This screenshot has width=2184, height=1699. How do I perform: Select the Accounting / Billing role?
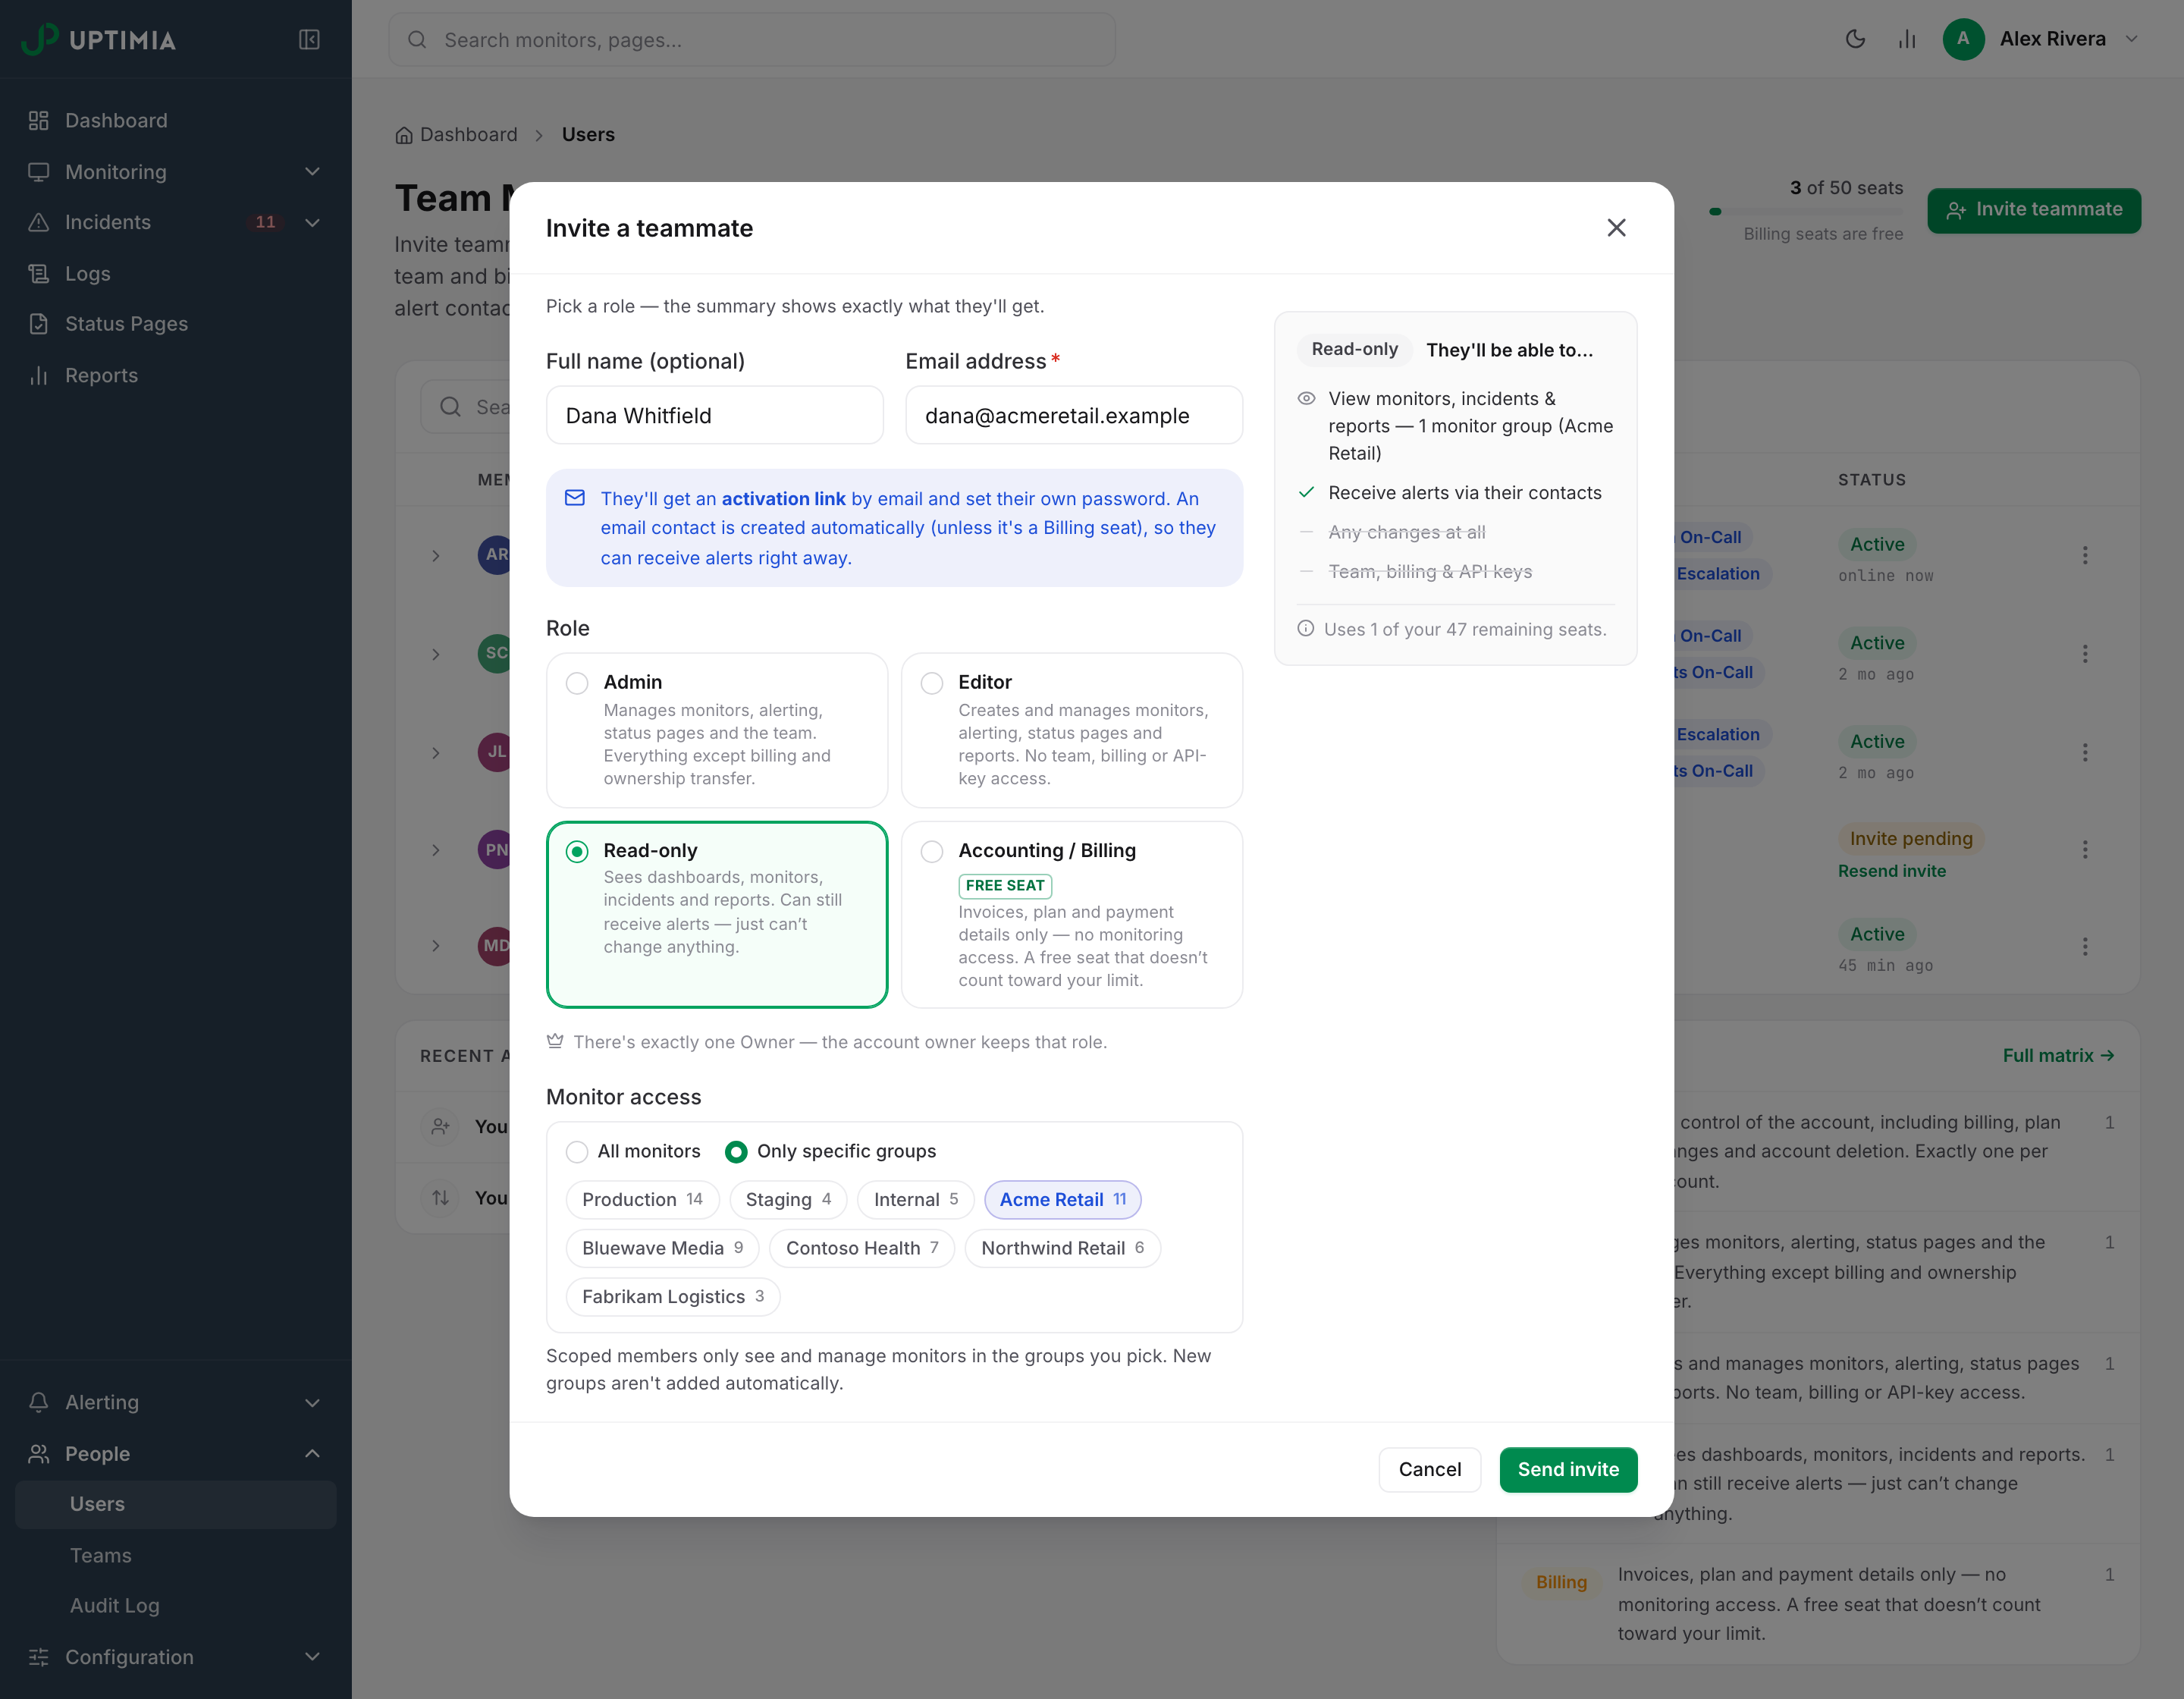[1072, 915]
